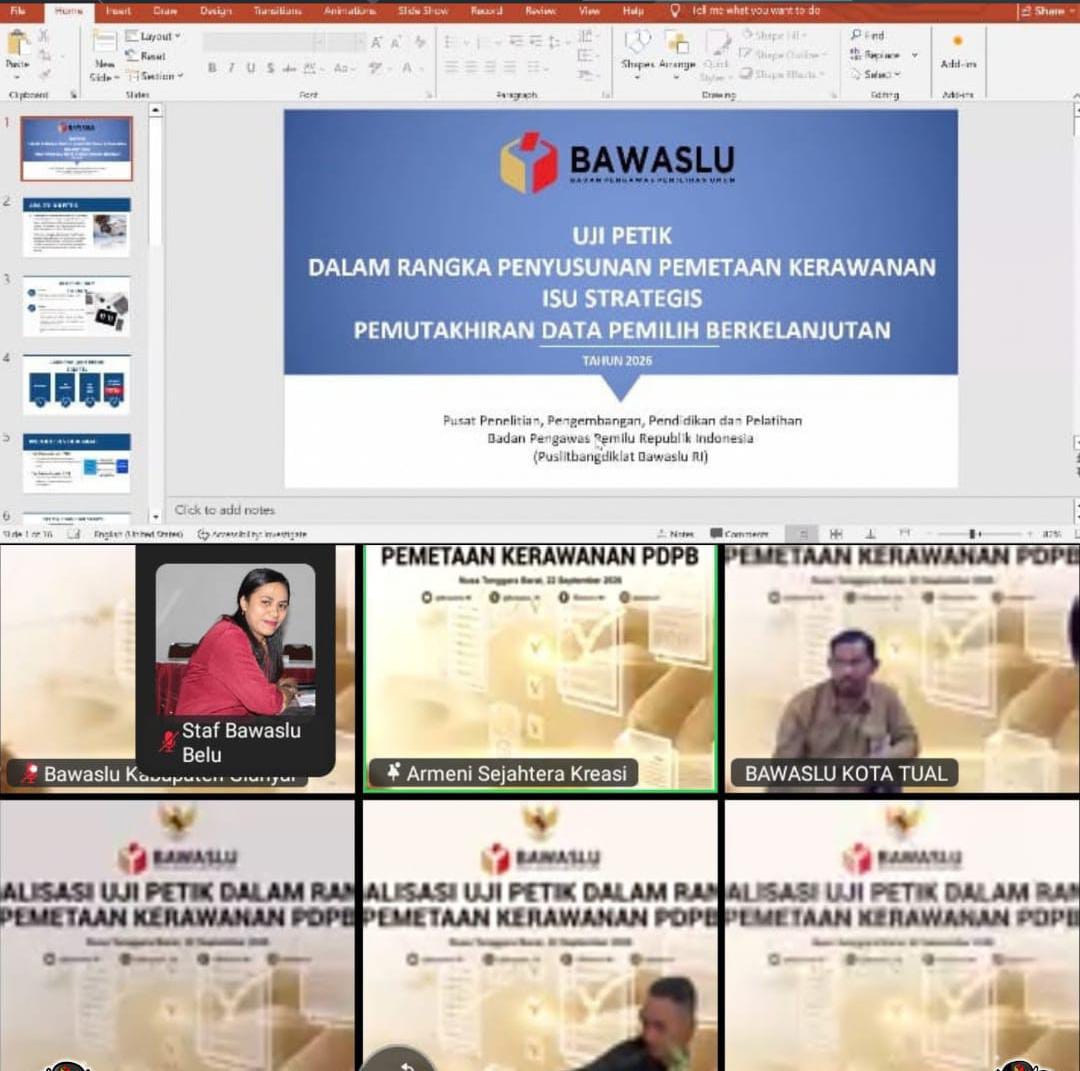
Task: Click the Shape Outline button
Action: (x=784, y=54)
